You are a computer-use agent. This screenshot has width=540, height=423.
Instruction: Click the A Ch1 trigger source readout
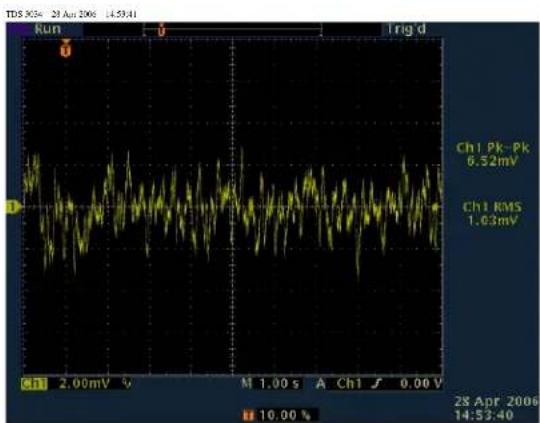pyautogui.click(x=339, y=383)
